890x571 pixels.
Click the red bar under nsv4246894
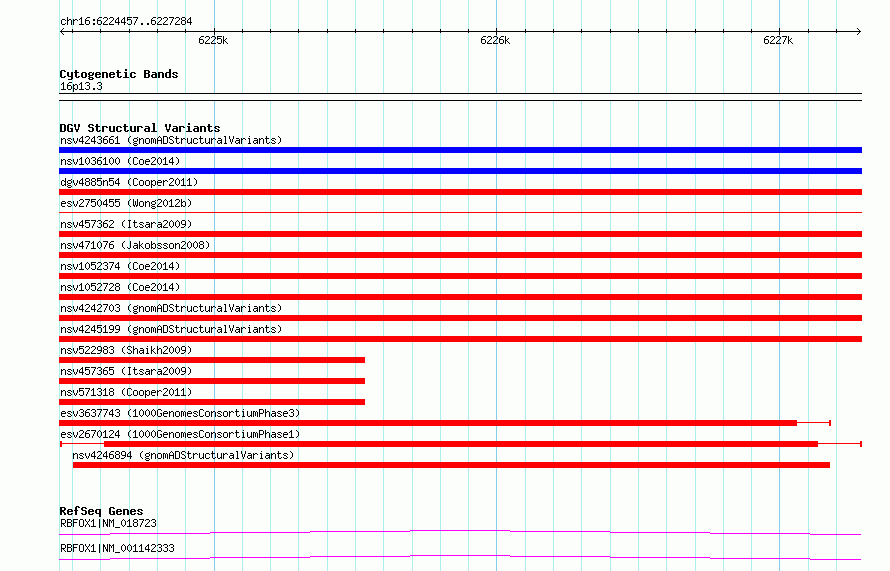point(451,465)
